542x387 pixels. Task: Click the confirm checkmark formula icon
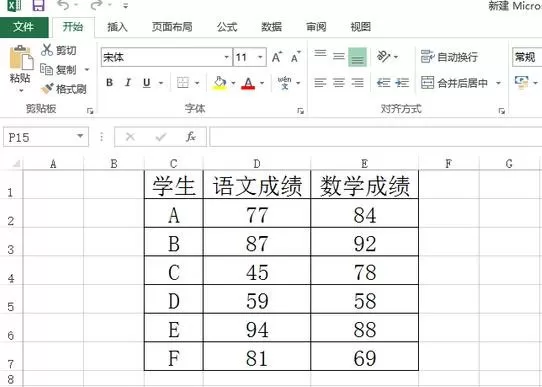[x=161, y=137]
